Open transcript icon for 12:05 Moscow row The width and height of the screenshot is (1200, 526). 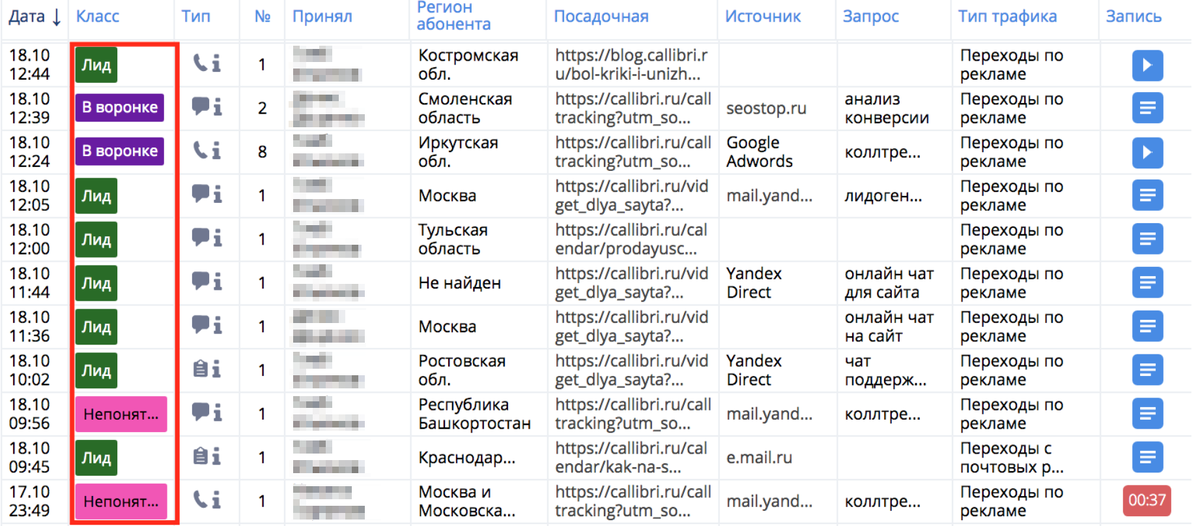tap(1147, 196)
